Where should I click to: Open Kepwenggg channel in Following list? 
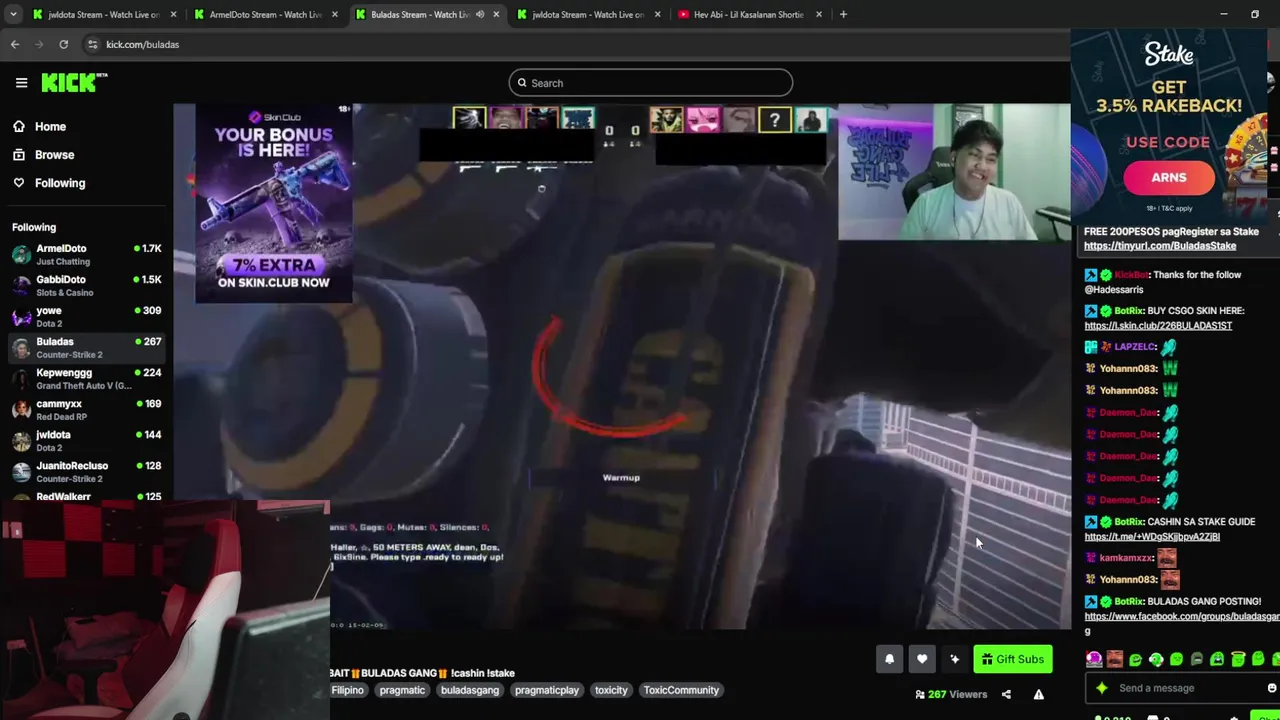(x=87, y=378)
